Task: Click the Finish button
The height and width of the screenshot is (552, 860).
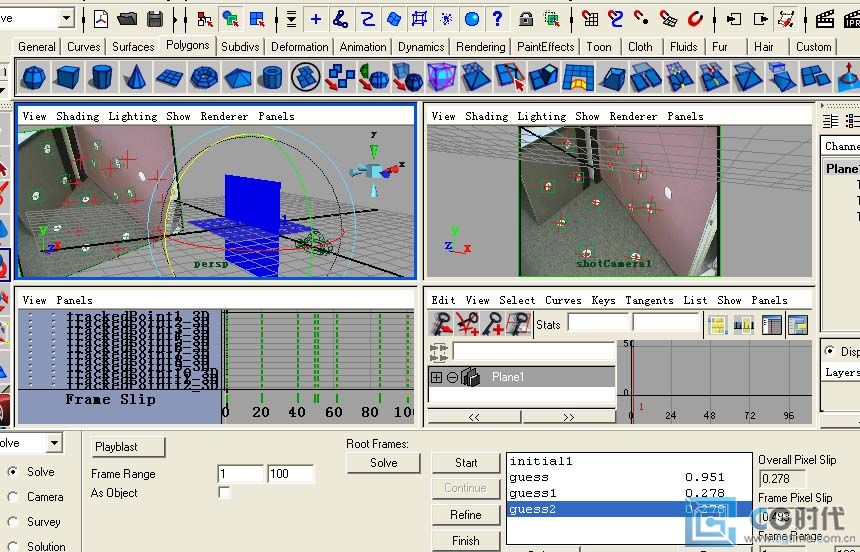Action: click(x=466, y=540)
